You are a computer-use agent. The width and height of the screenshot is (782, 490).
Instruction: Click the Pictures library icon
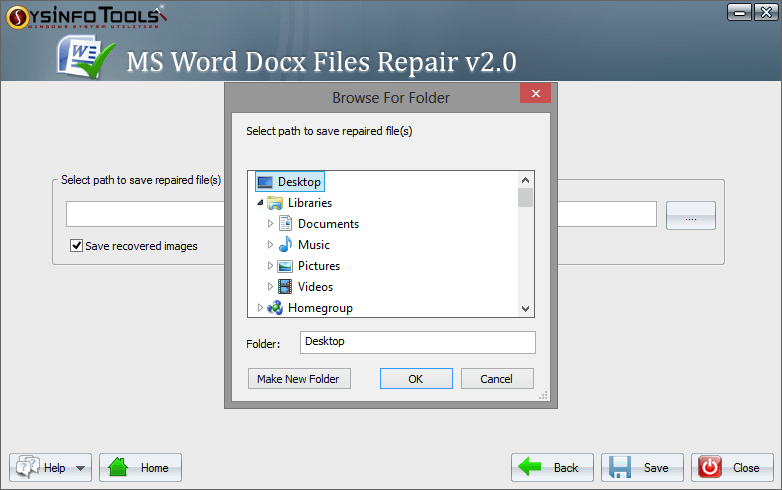pos(285,266)
